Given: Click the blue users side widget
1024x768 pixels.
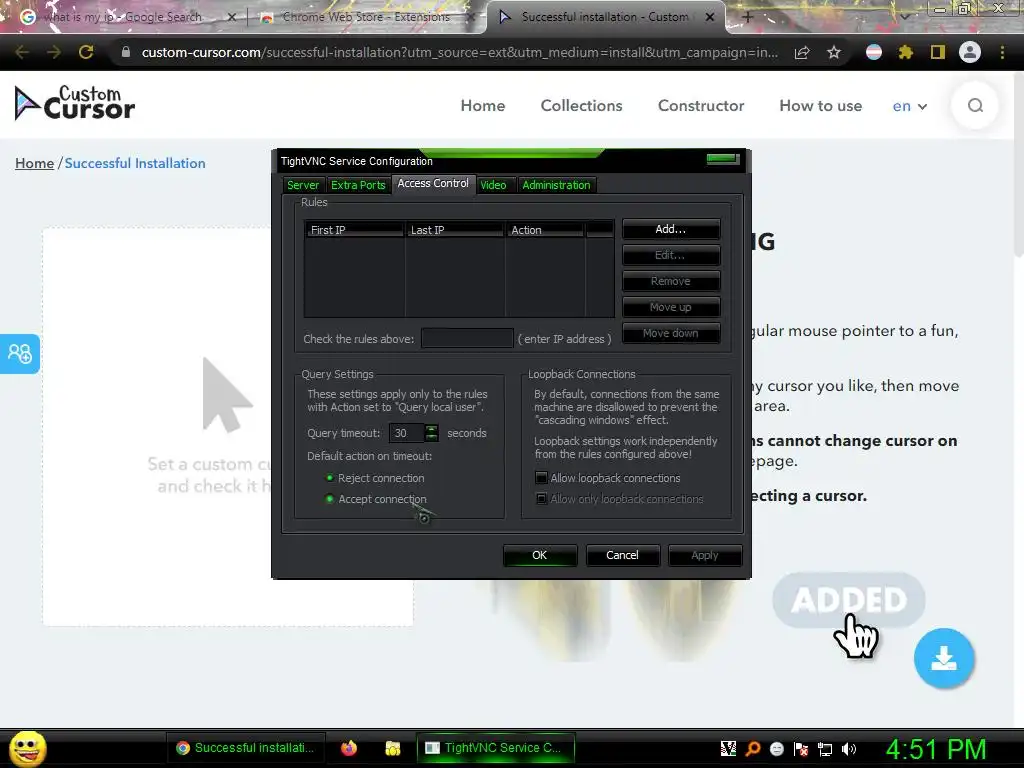Looking at the screenshot, I should point(20,353).
